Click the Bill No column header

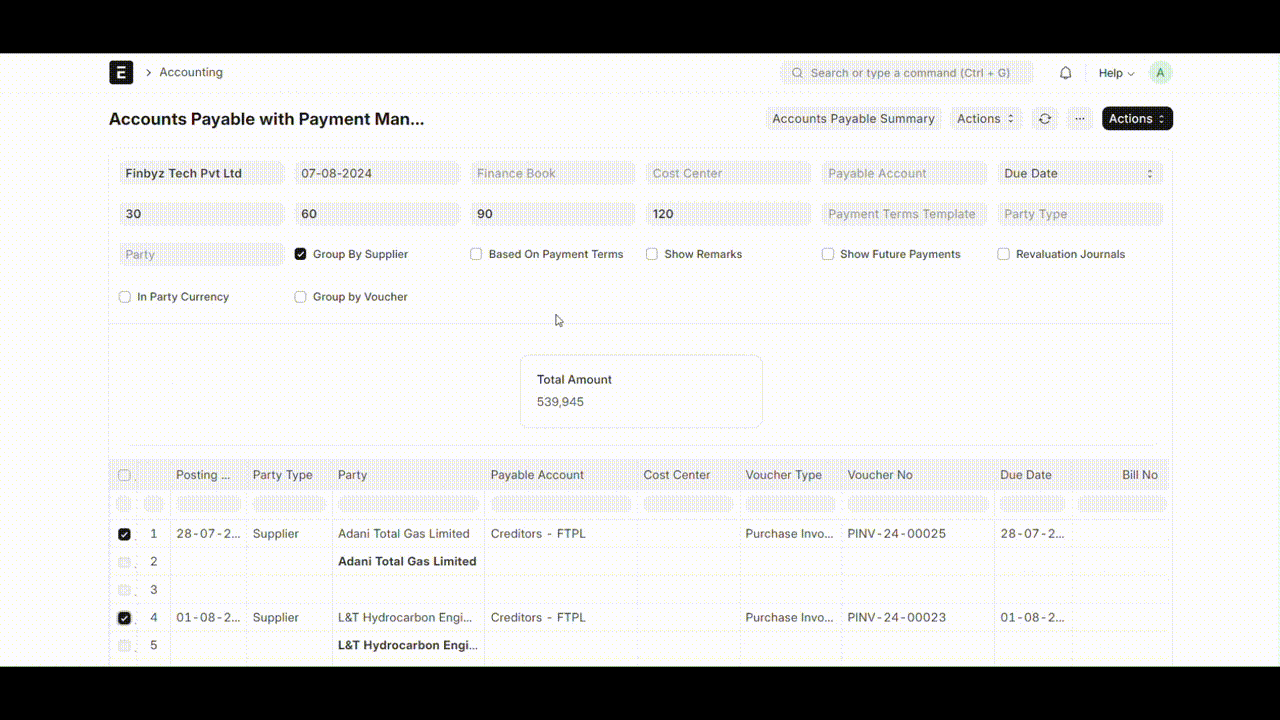coord(1122,475)
